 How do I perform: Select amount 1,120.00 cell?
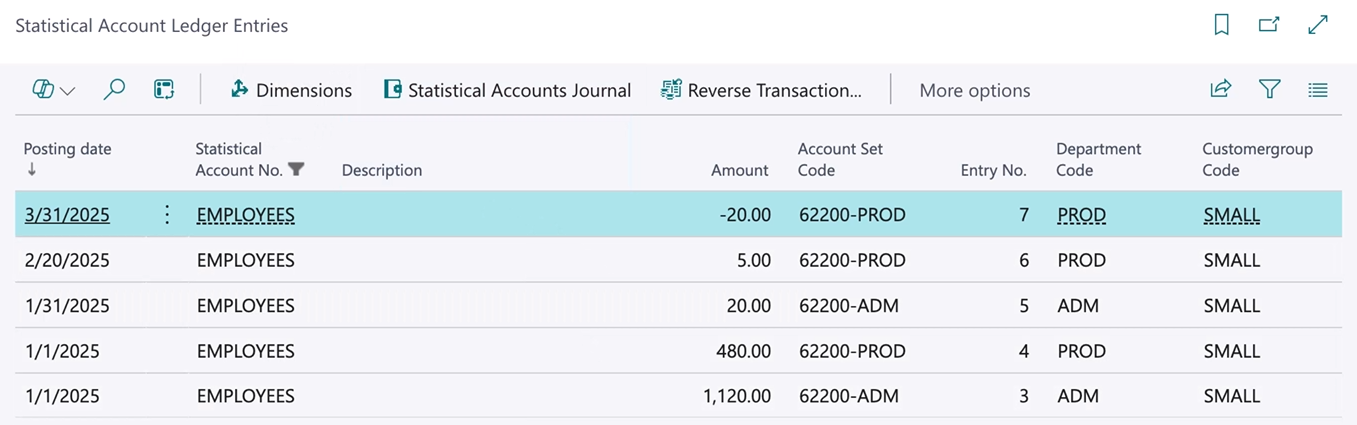(737, 396)
